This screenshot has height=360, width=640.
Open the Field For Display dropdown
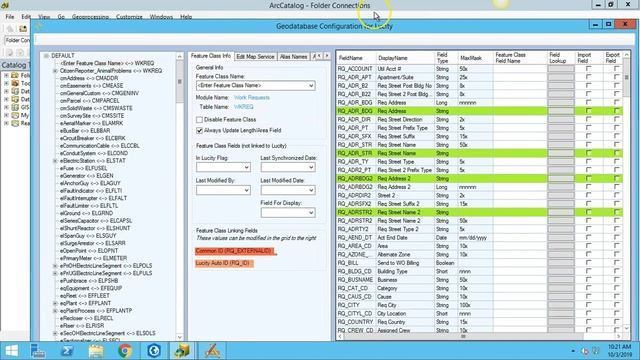(311, 213)
